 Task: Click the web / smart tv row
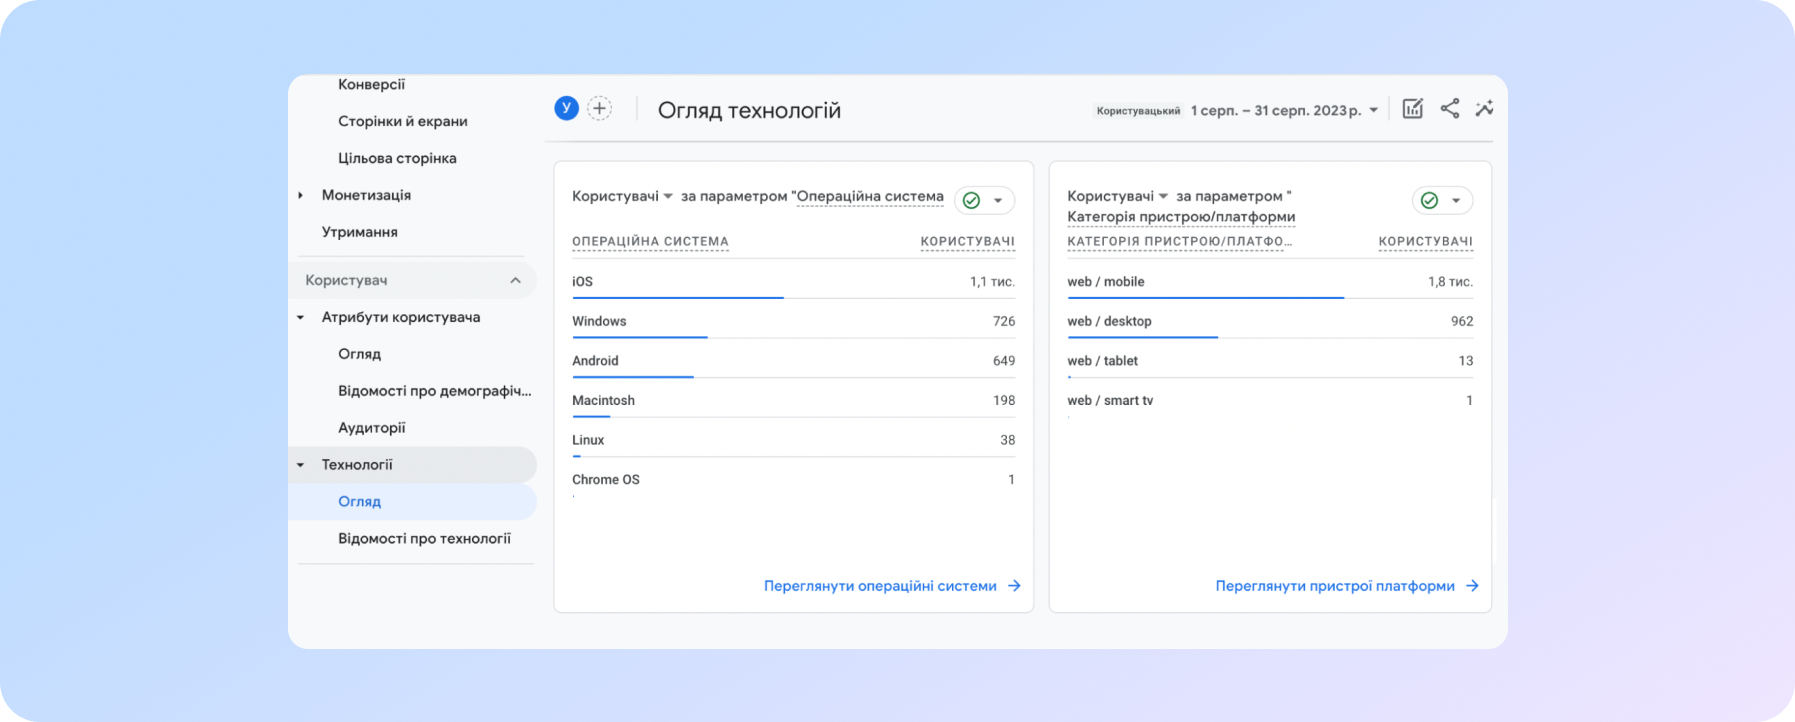tap(1270, 400)
